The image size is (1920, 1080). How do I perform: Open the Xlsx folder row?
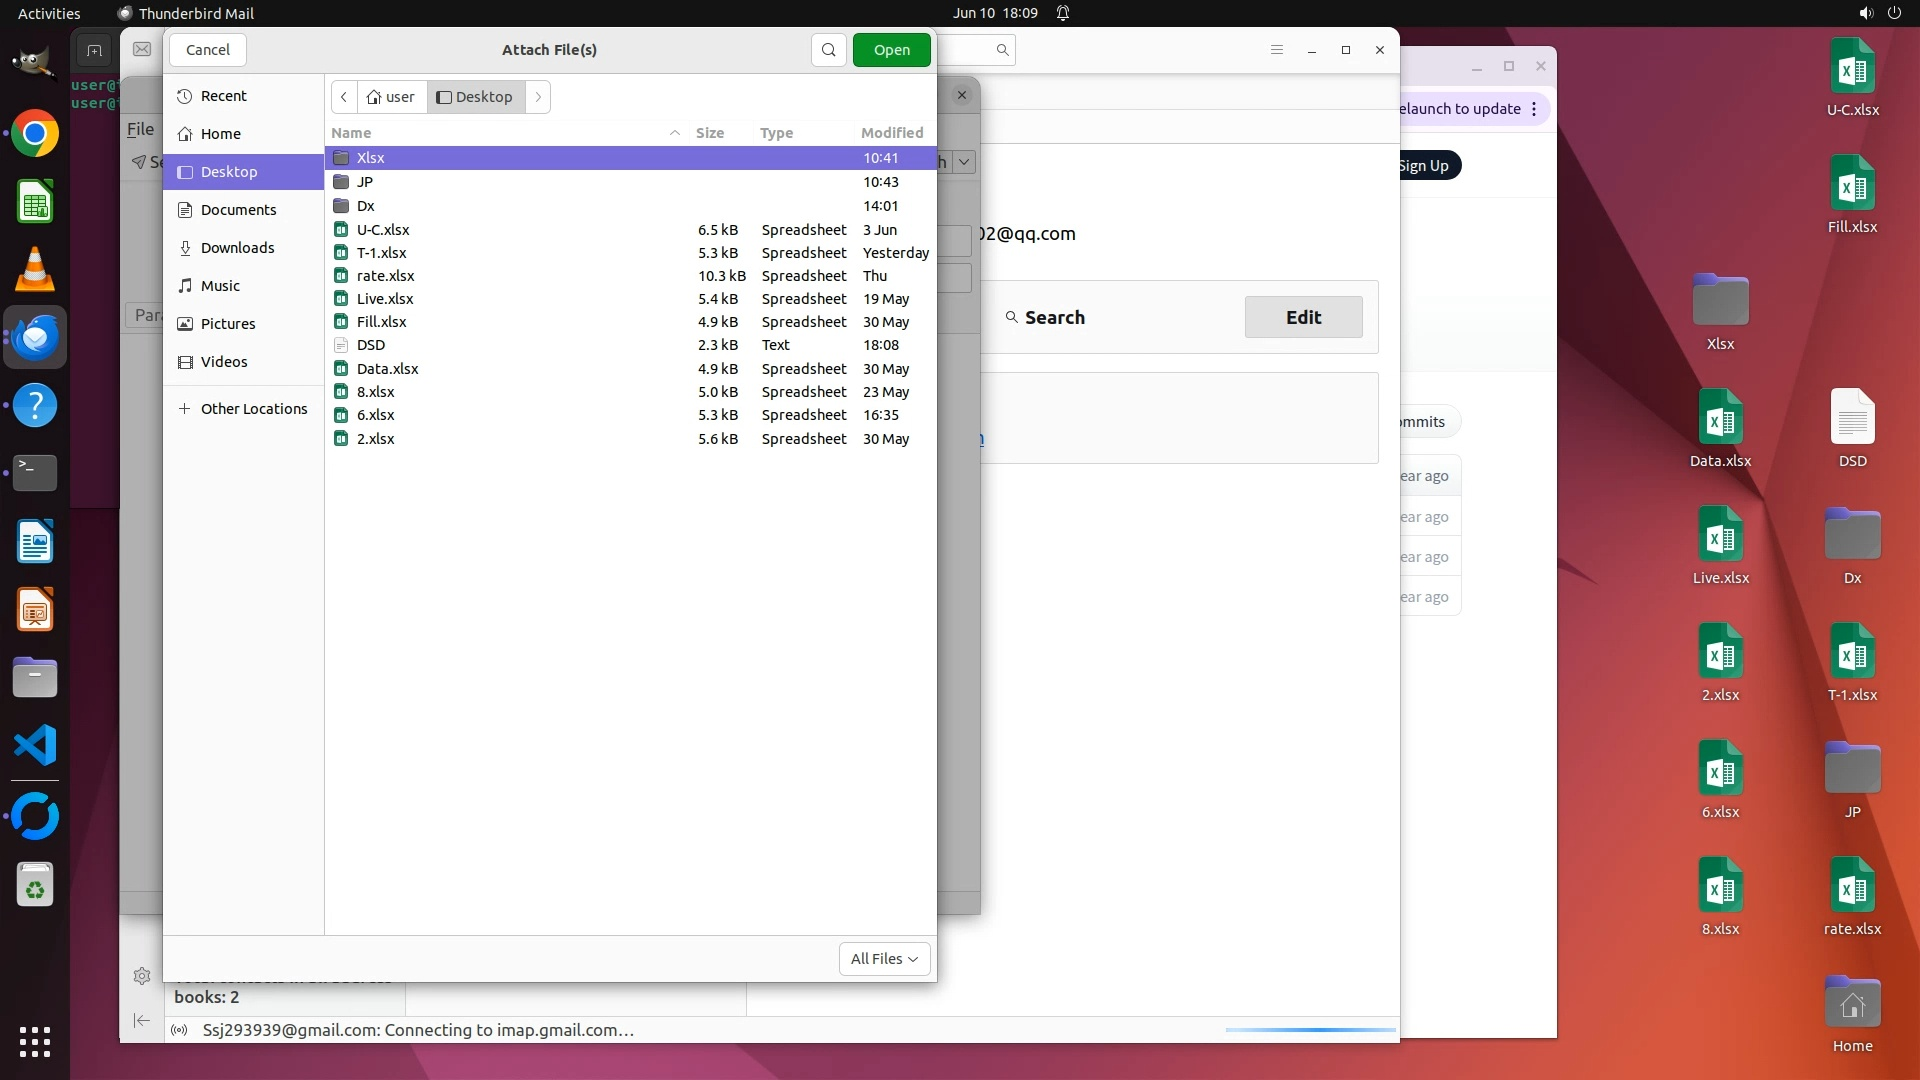[x=371, y=158]
